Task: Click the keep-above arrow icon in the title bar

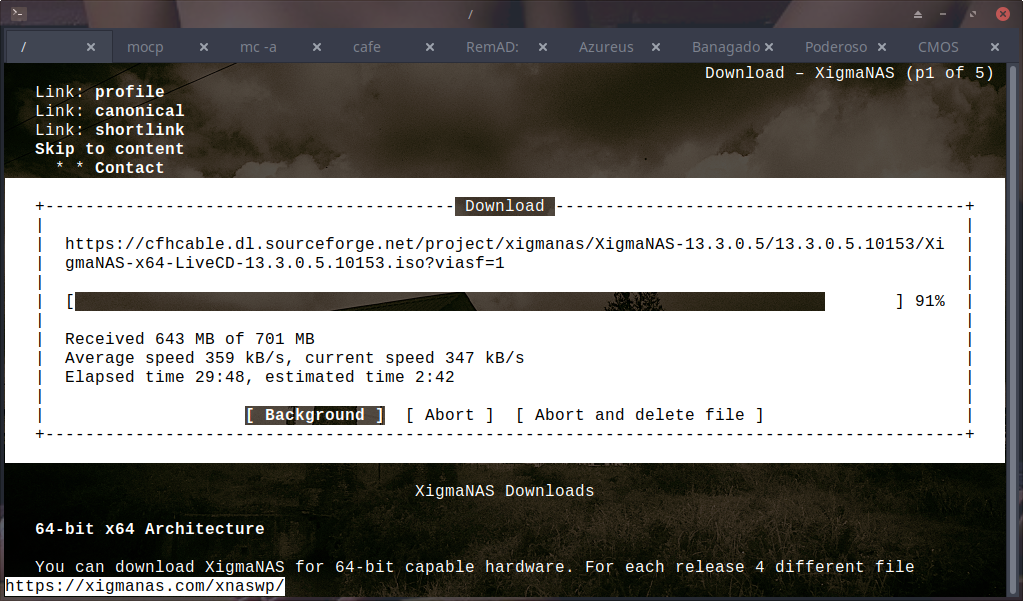Action: [917, 14]
